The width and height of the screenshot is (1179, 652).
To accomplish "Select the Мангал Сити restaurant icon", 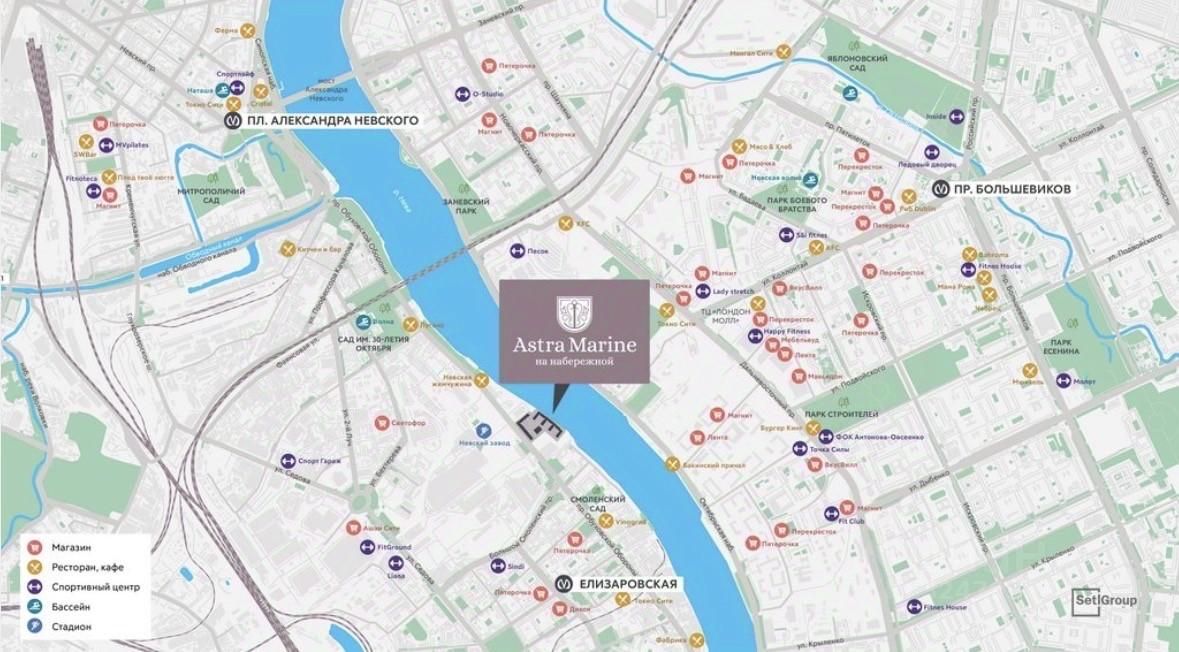I will (783, 52).
